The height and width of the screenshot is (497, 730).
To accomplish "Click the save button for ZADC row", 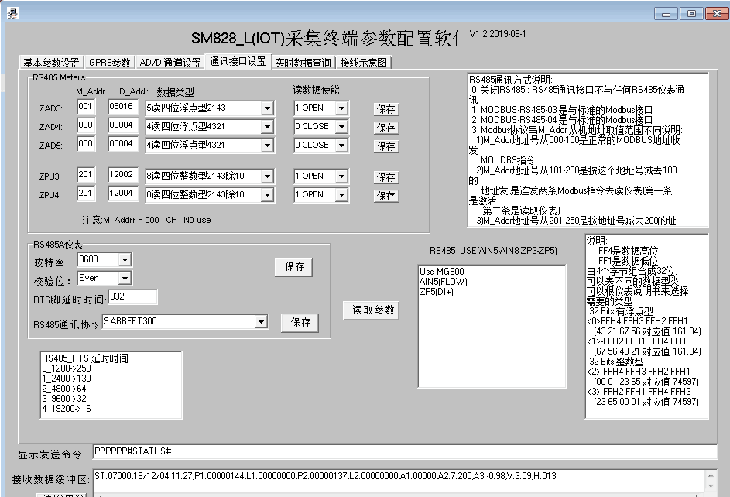I will coord(385,108).
